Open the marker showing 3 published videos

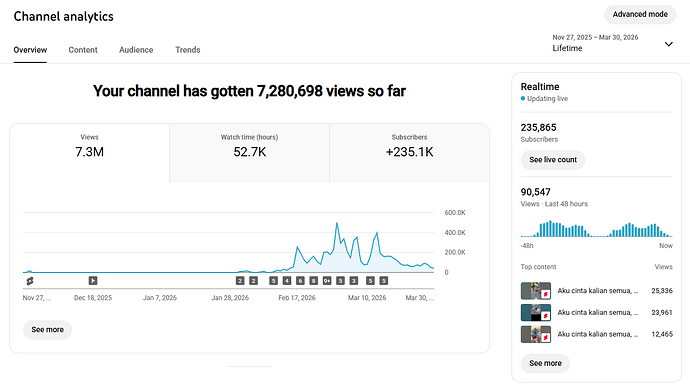tap(354, 281)
